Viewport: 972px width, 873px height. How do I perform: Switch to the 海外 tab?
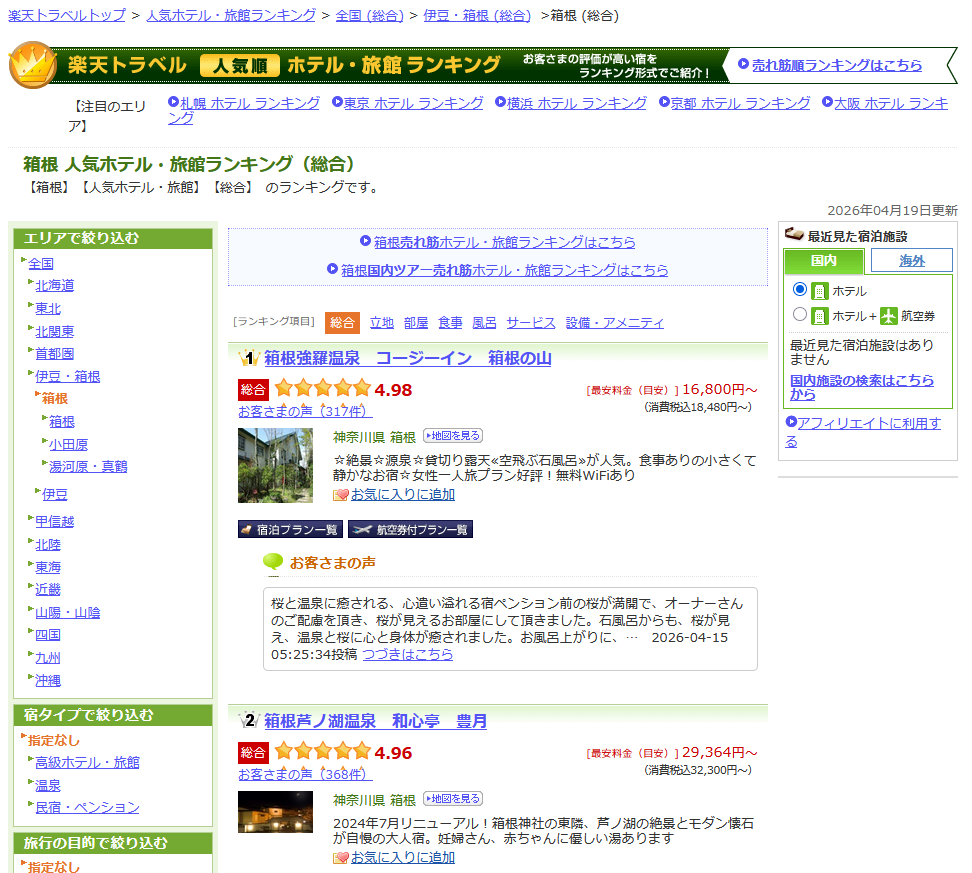pyautogui.click(x=911, y=260)
